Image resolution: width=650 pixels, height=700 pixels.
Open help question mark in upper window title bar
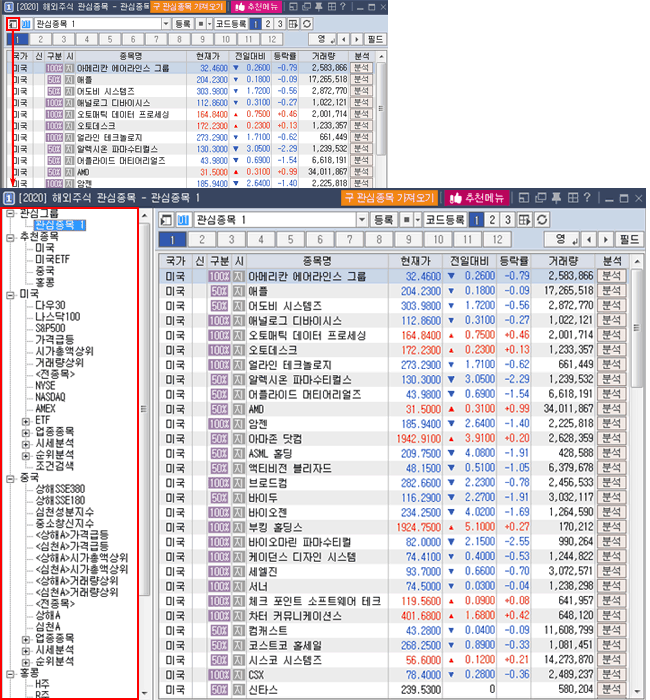pos(342,6)
